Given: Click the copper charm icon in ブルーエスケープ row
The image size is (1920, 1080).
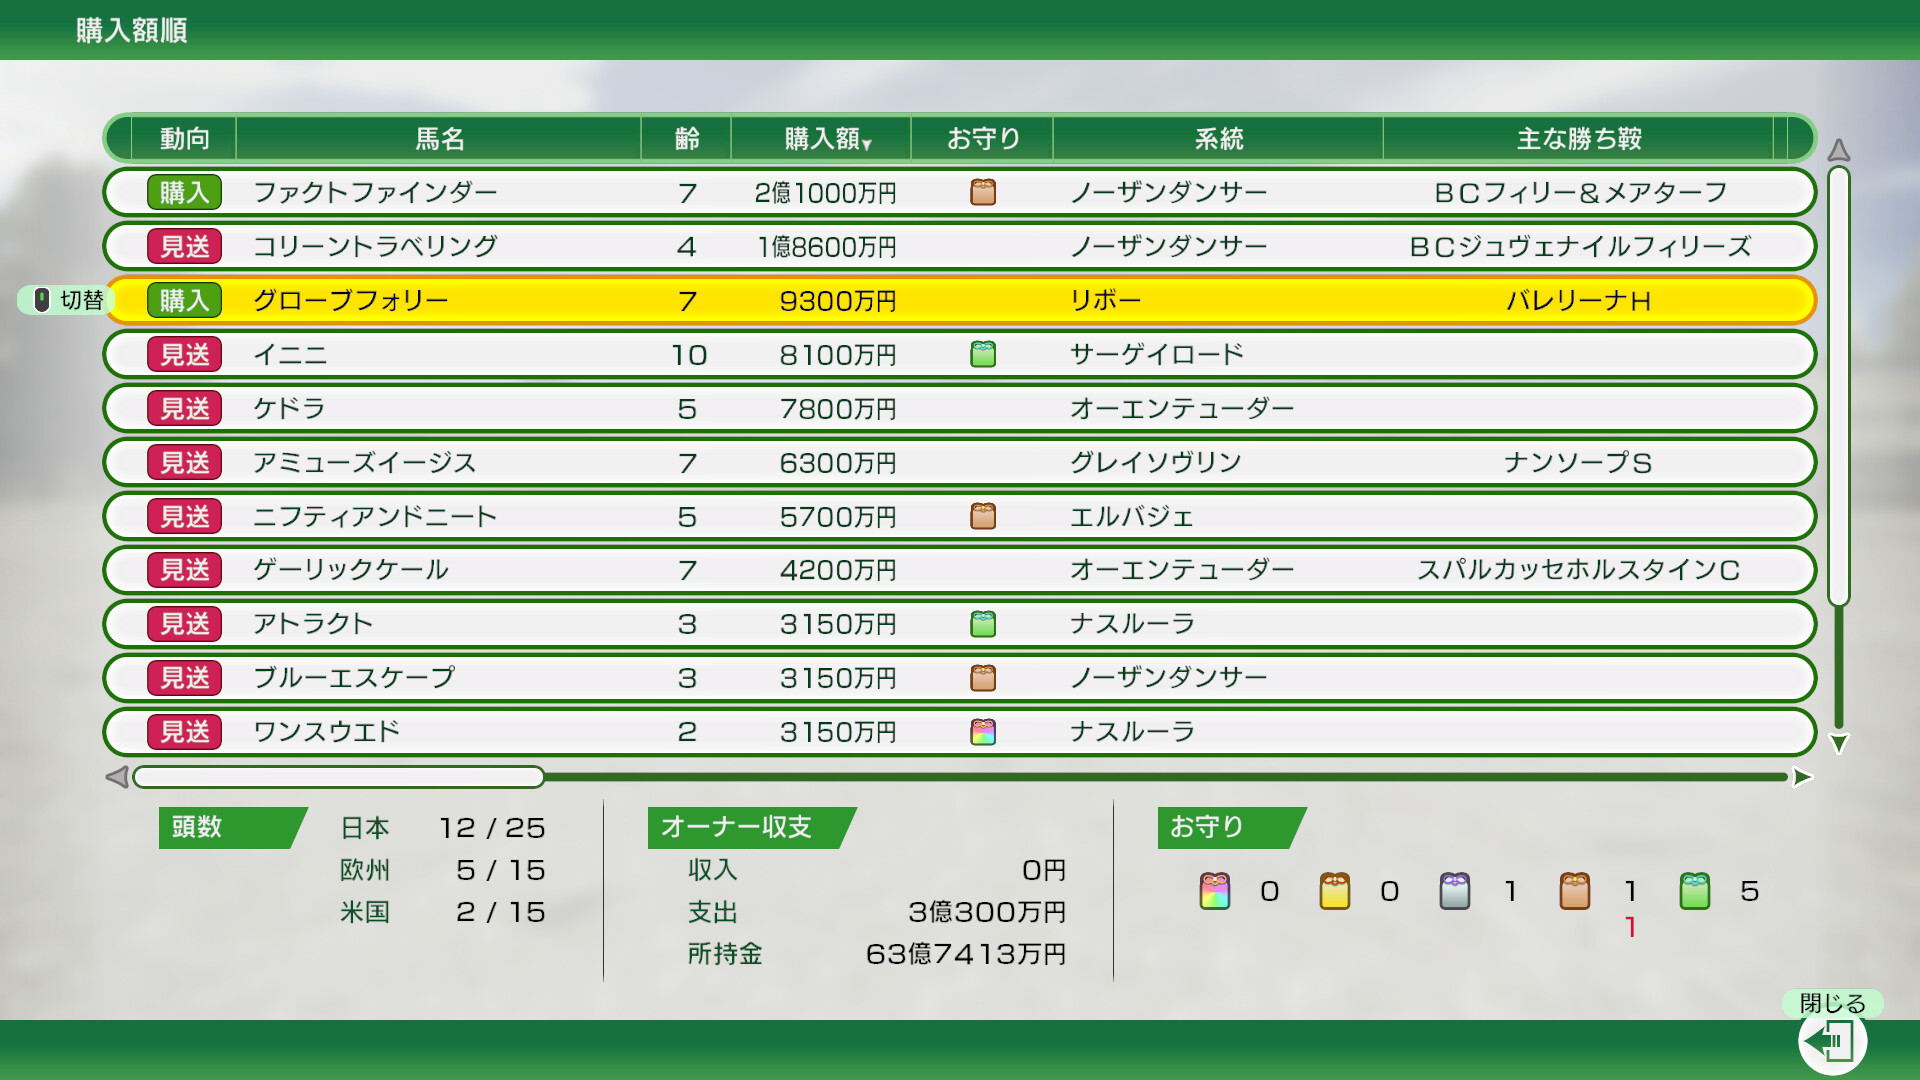Looking at the screenshot, I should [983, 678].
